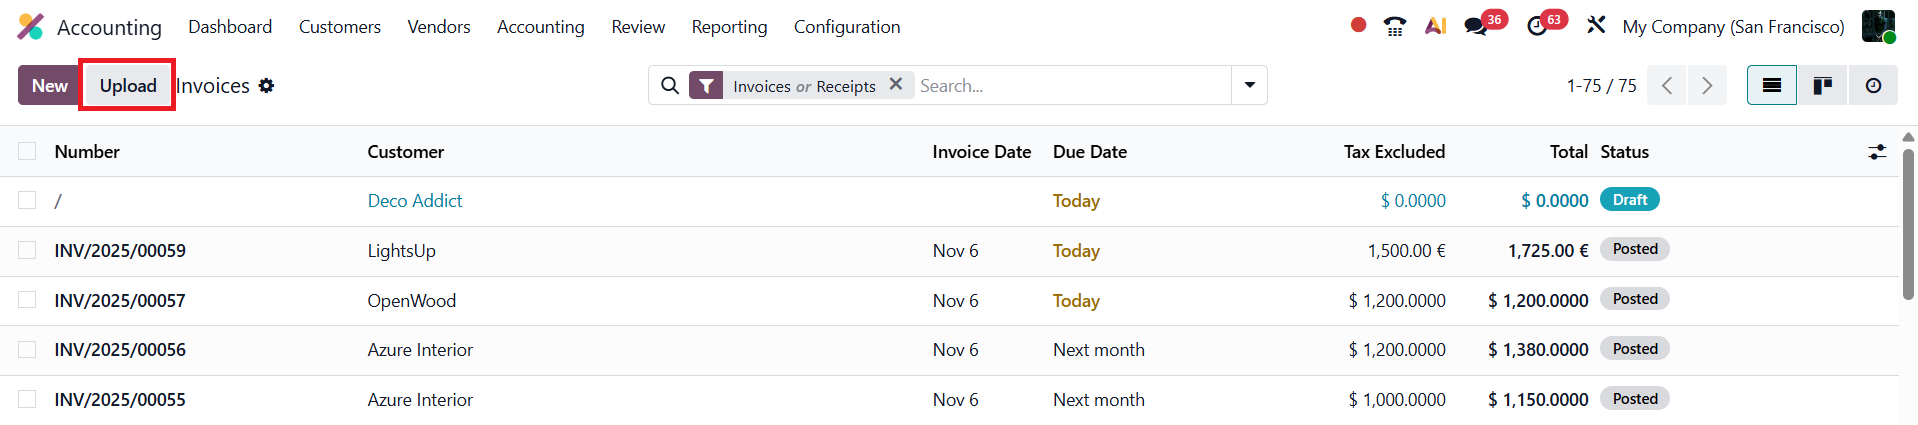This screenshot has height=425, width=1918.
Task: Toggle the select-all checkbox in table header
Action: pyautogui.click(x=27, y=151)
